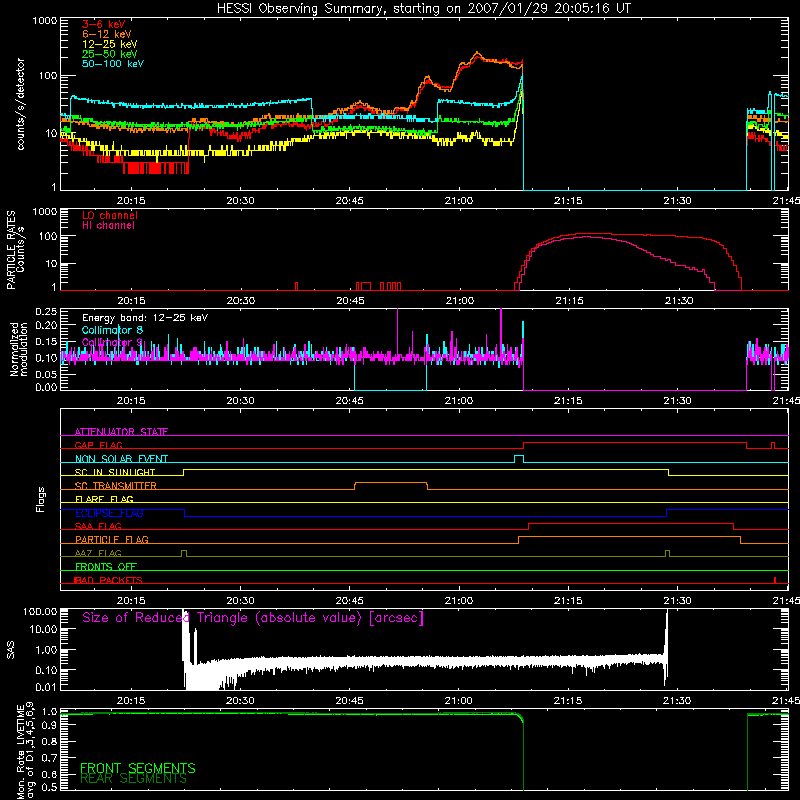Image resolution: width=800 pixels, height=800 pixels.
Task: Click the 'PARTICLE FLAG' label
Action: point(112,539)
